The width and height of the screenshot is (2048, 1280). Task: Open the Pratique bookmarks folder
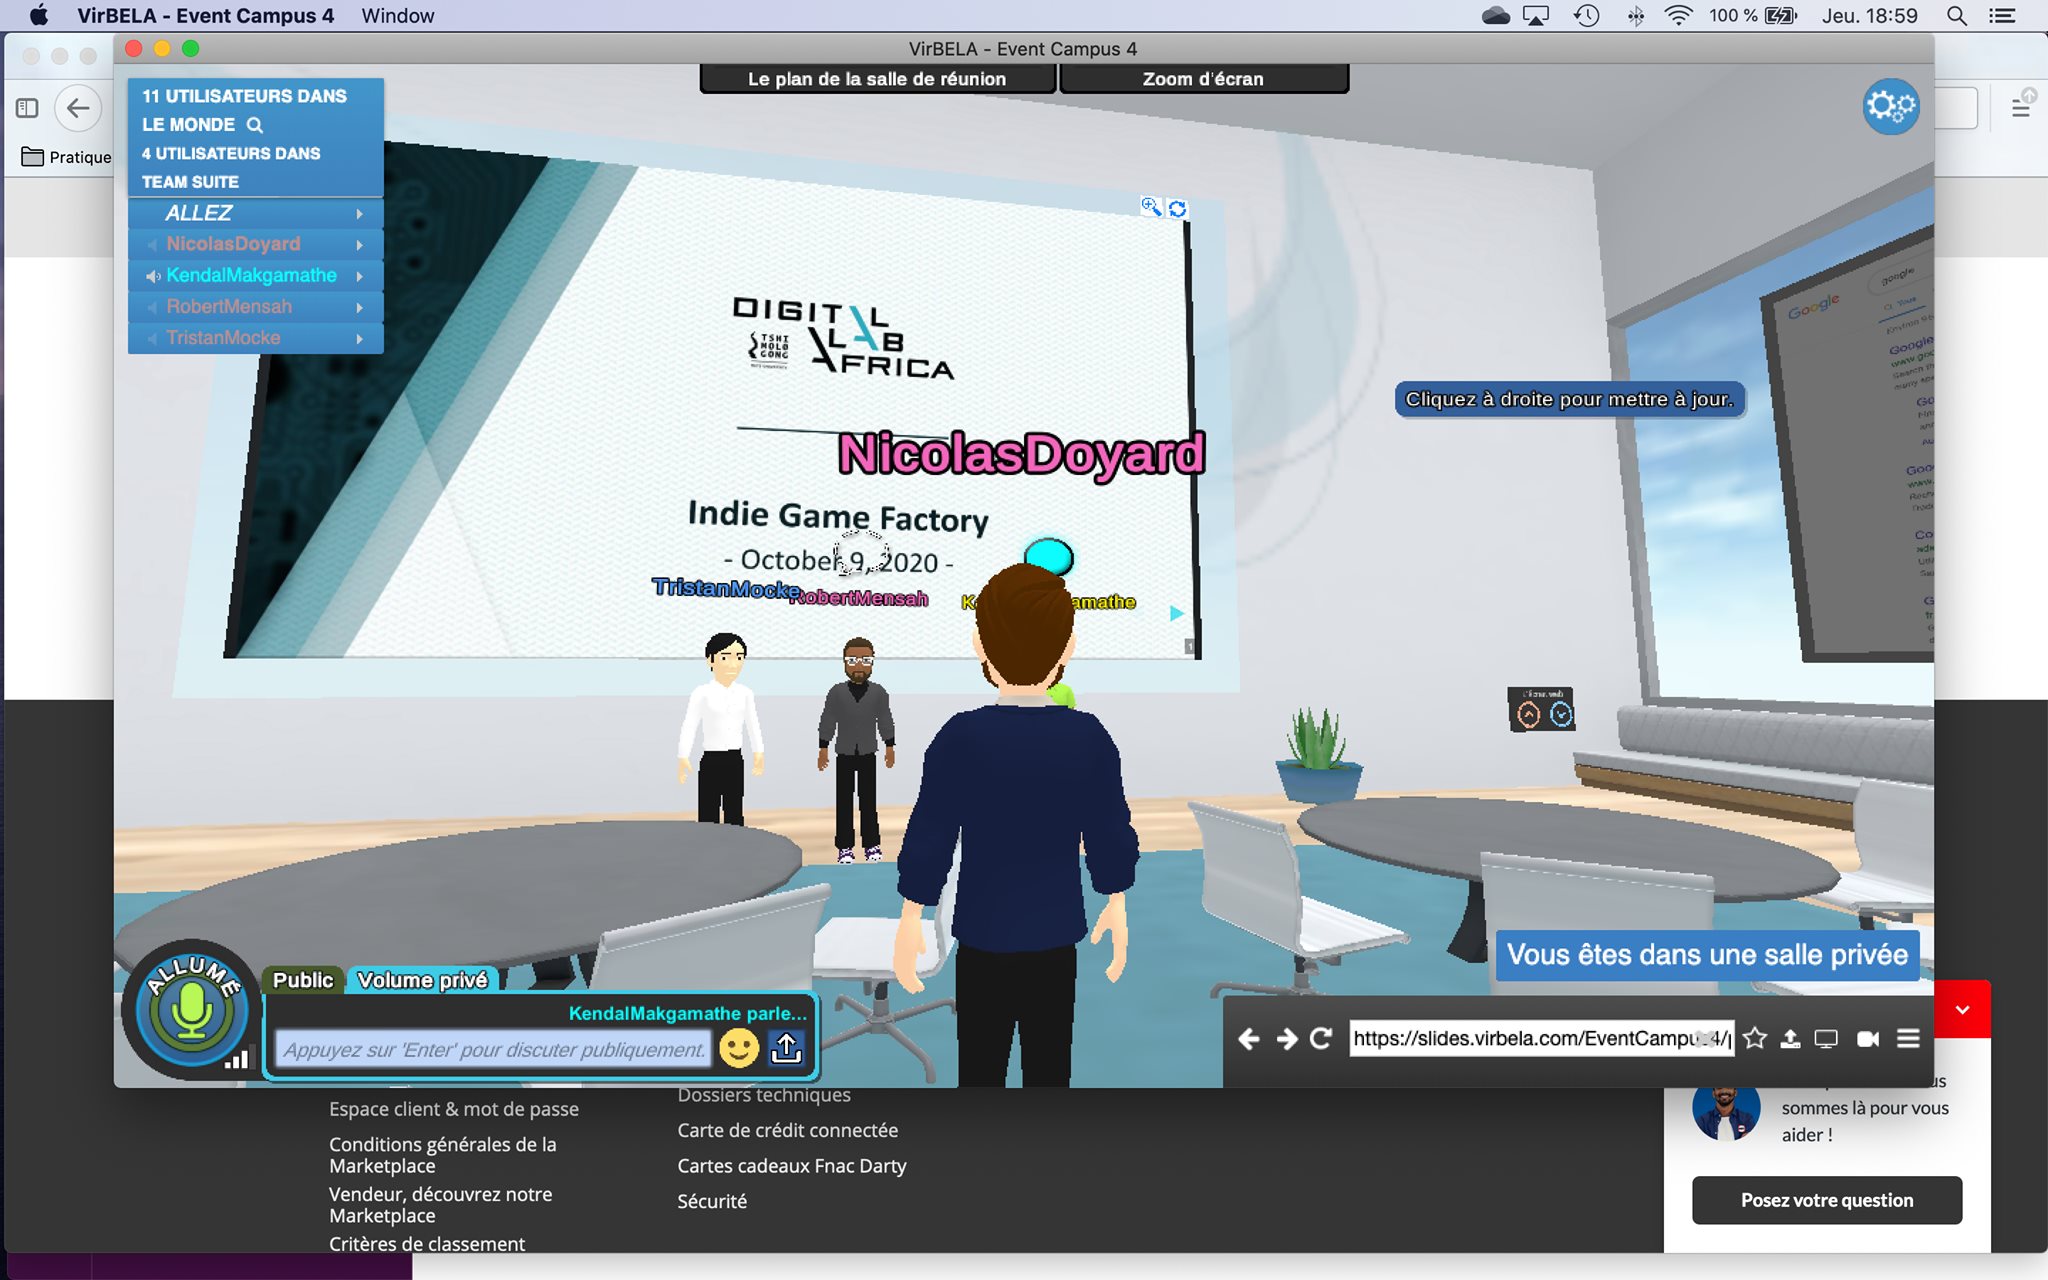point(66,157)
